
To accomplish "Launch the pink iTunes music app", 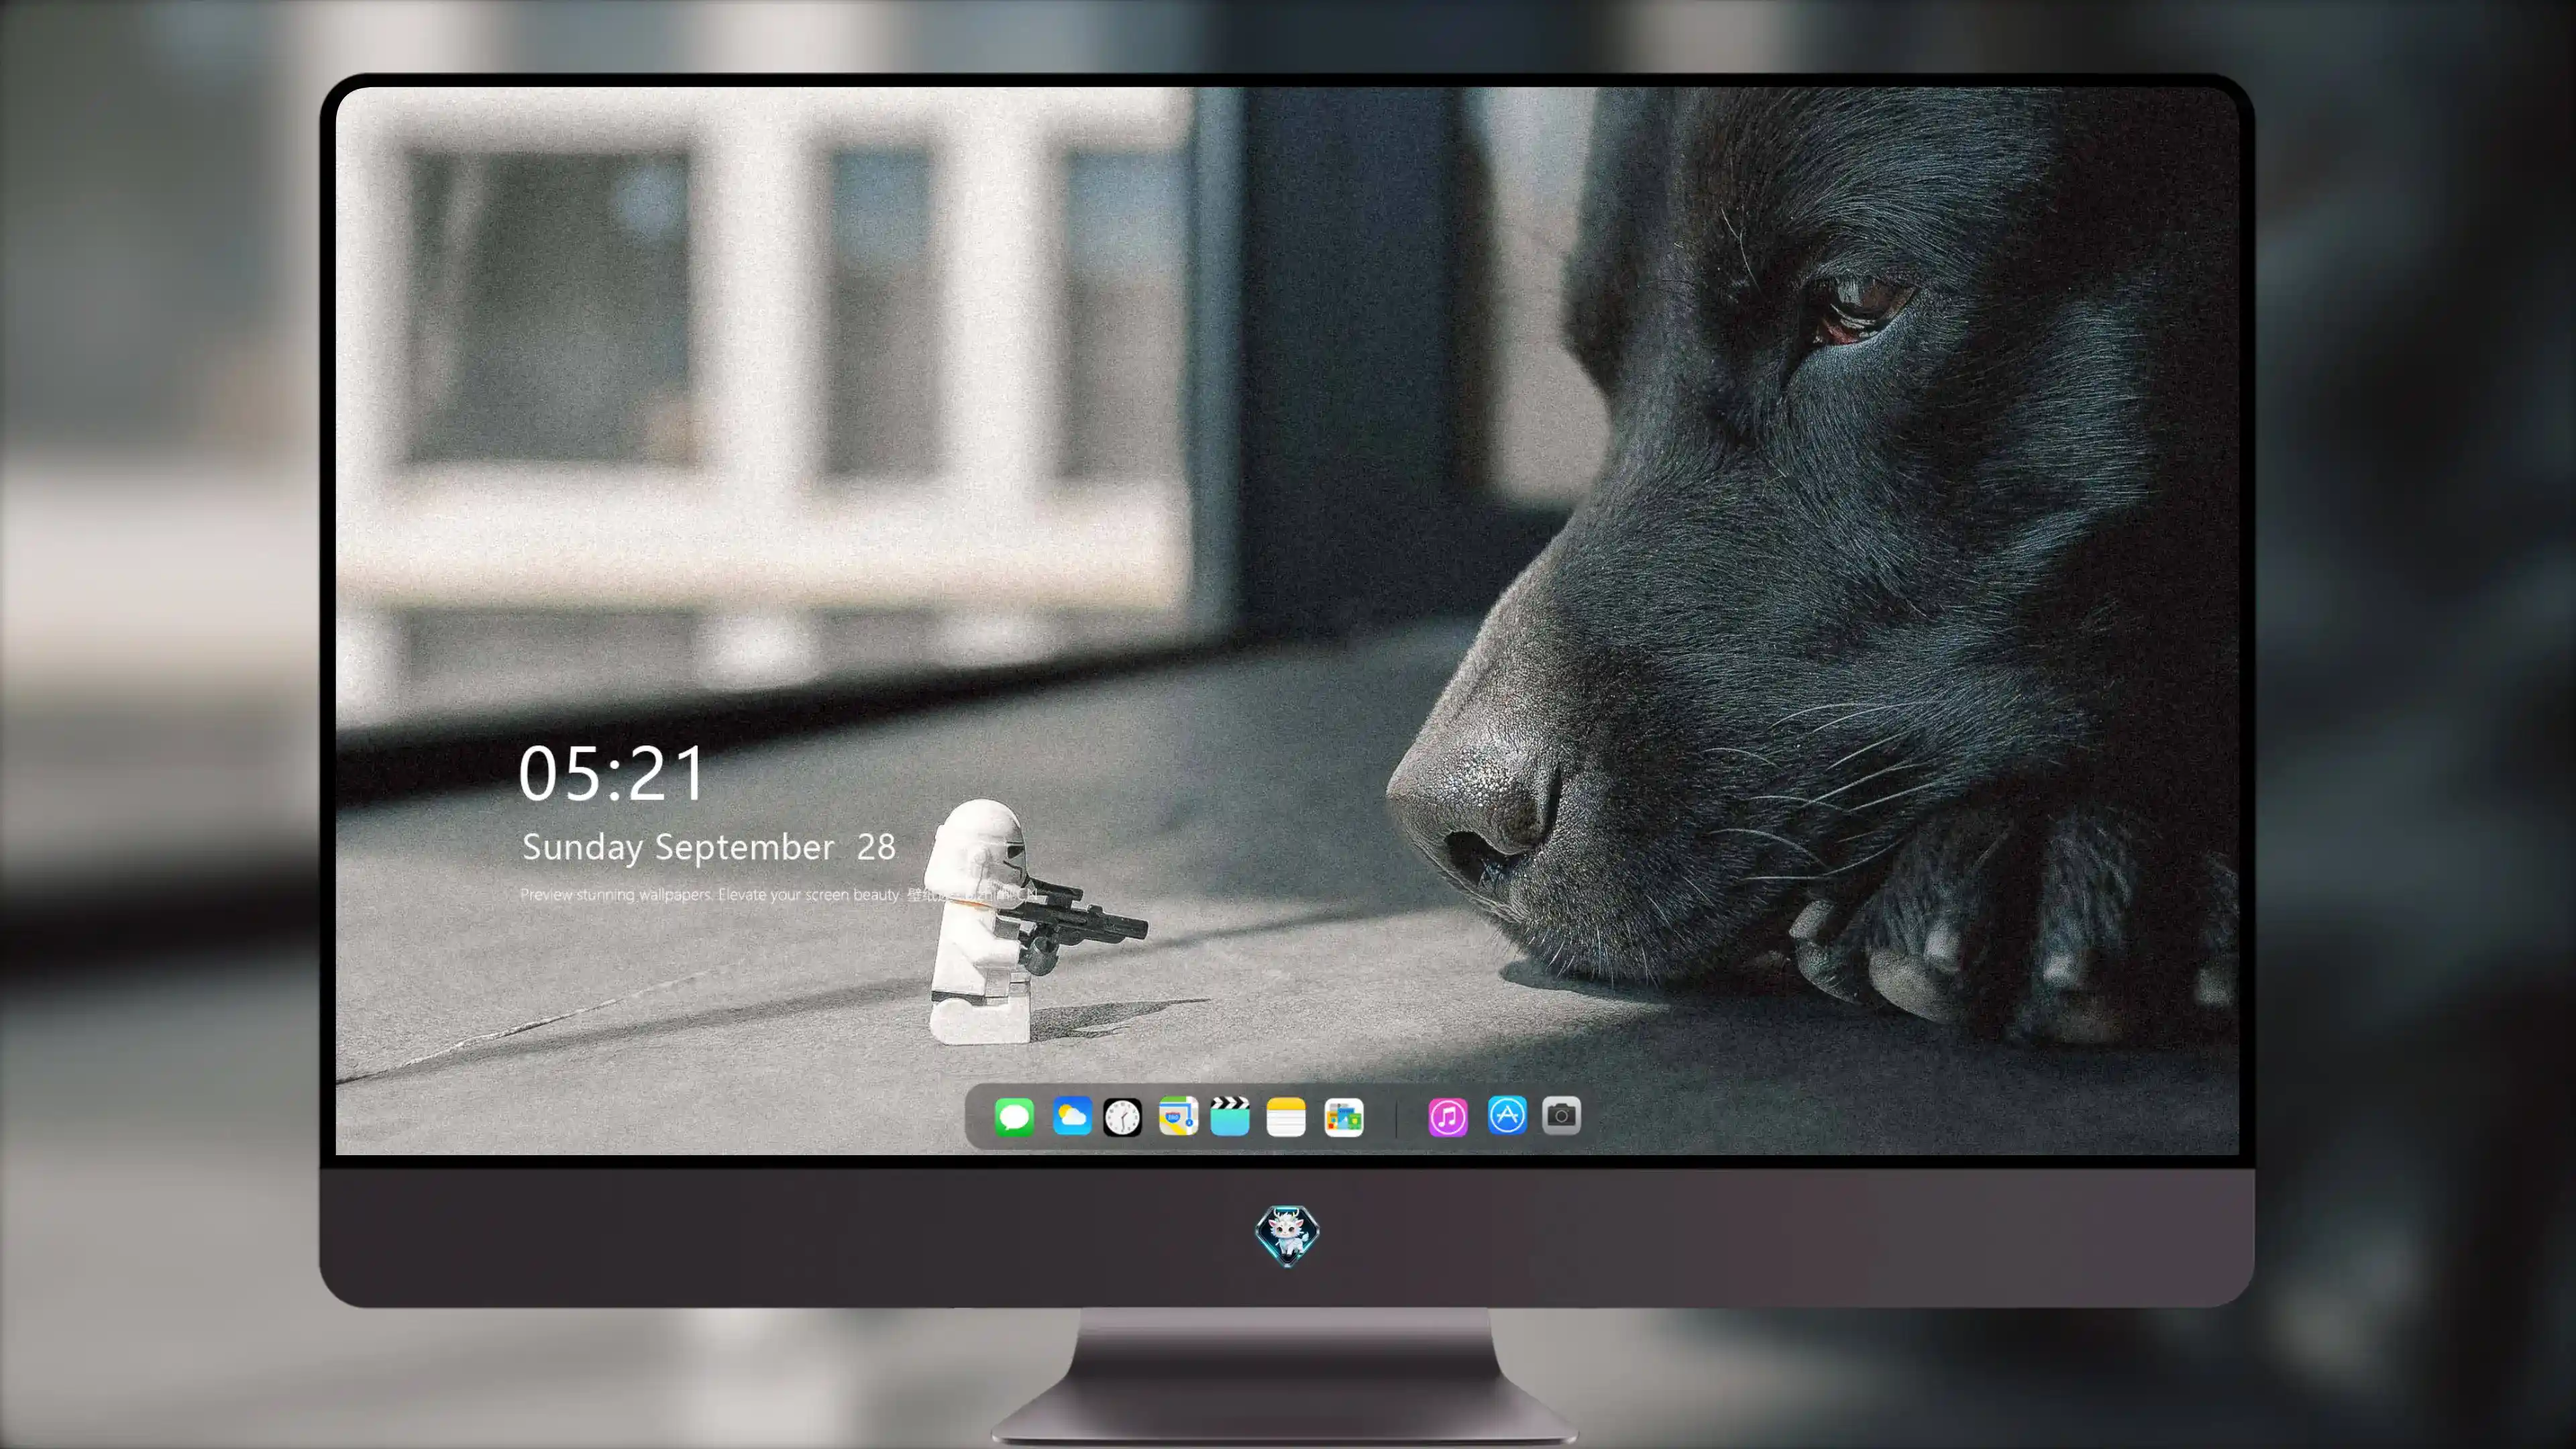I will pos(1448,1116).
